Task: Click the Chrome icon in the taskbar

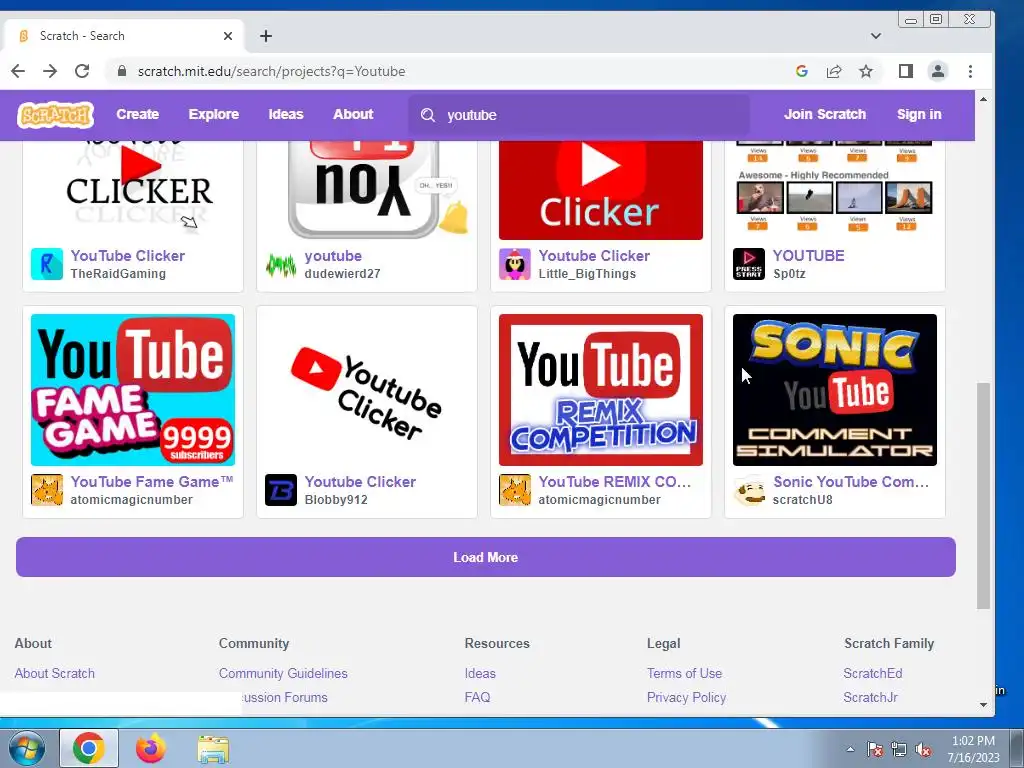Action: coord(89,748)
